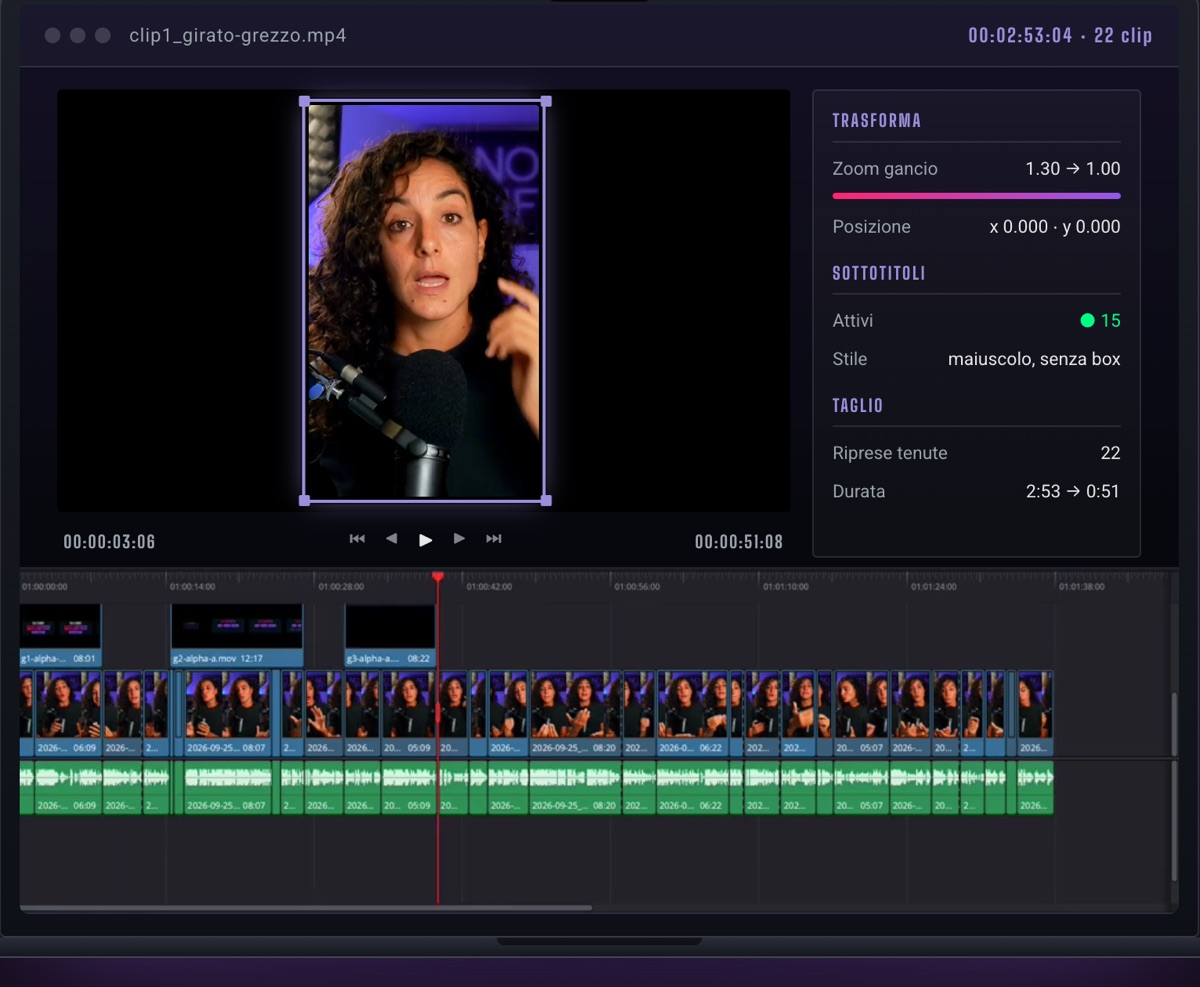
Task: Select the red playhead marker on the ruler
Action: pyautogui.click(x=437, y=577)
